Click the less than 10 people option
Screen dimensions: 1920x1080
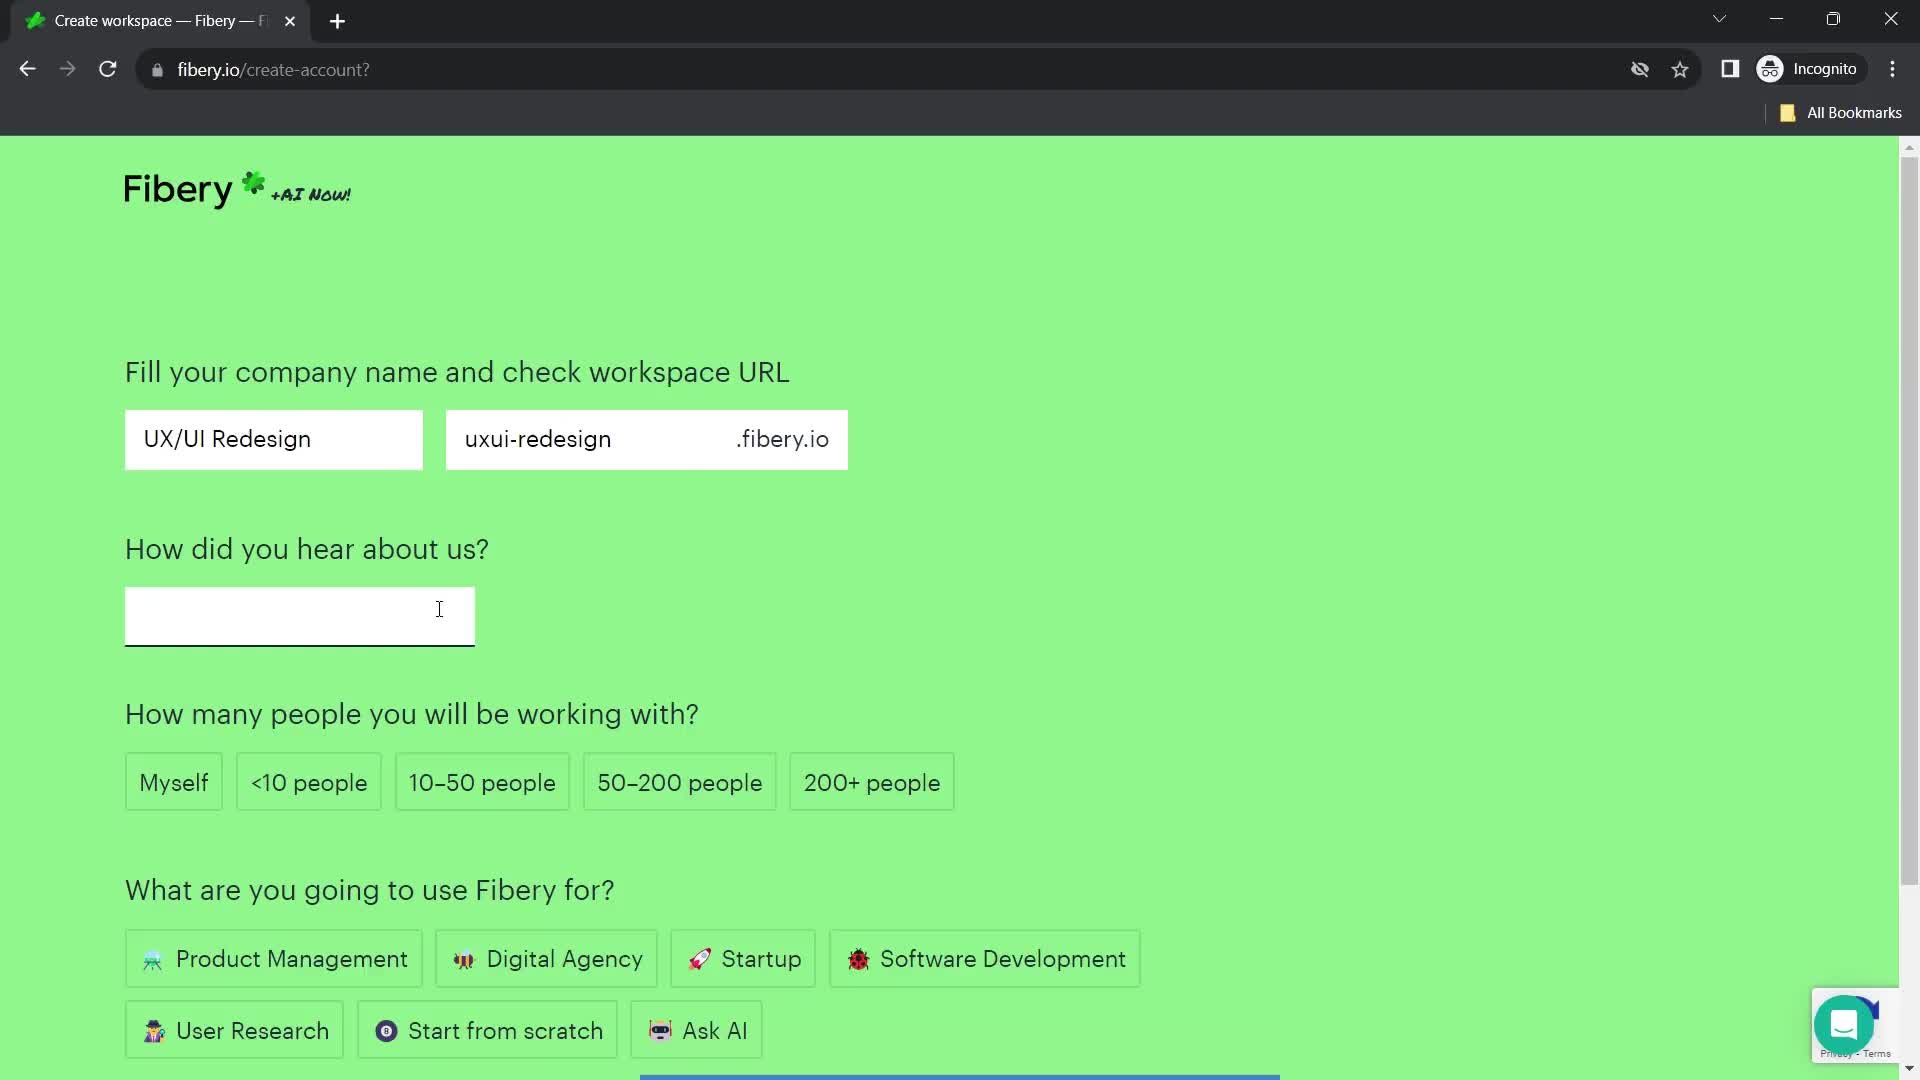tap(309, 782)
